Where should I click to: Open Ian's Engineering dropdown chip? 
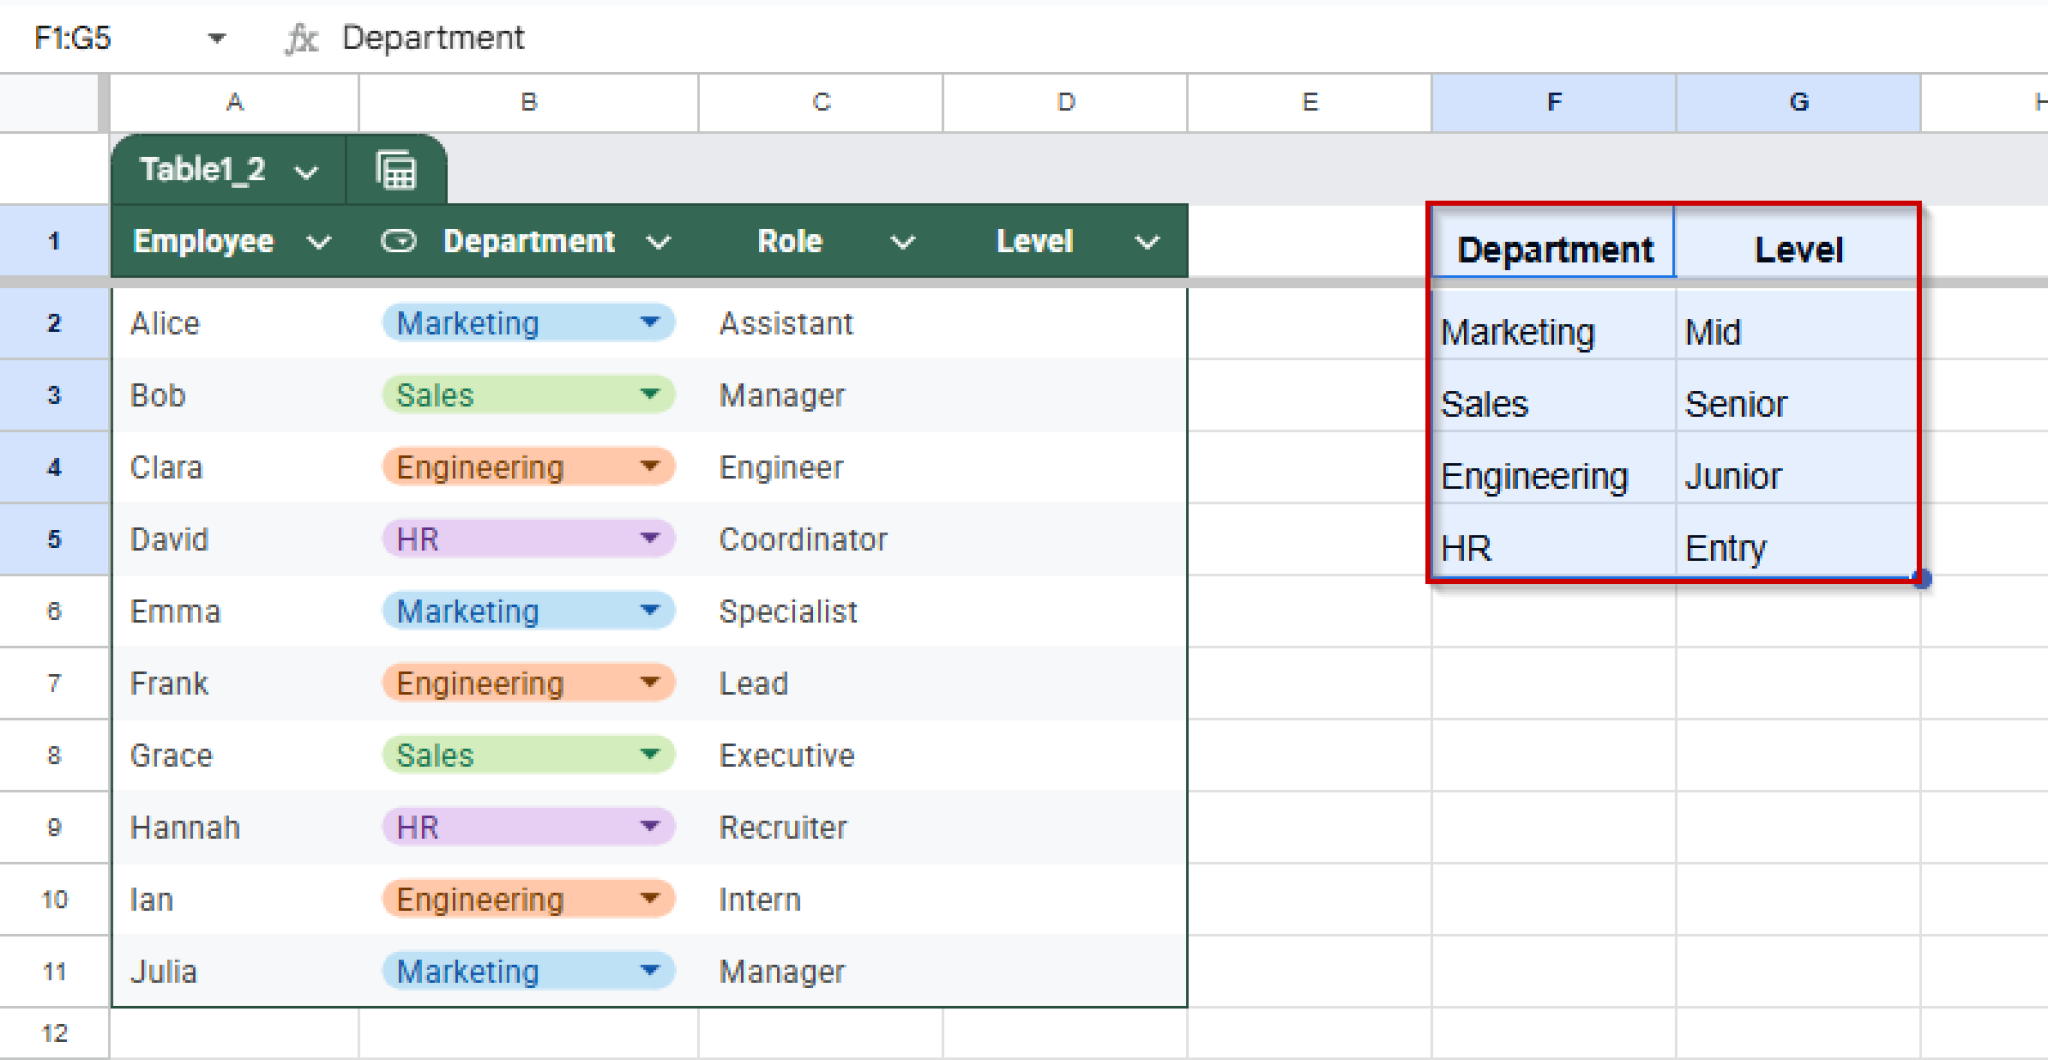[x=650, y=898]
